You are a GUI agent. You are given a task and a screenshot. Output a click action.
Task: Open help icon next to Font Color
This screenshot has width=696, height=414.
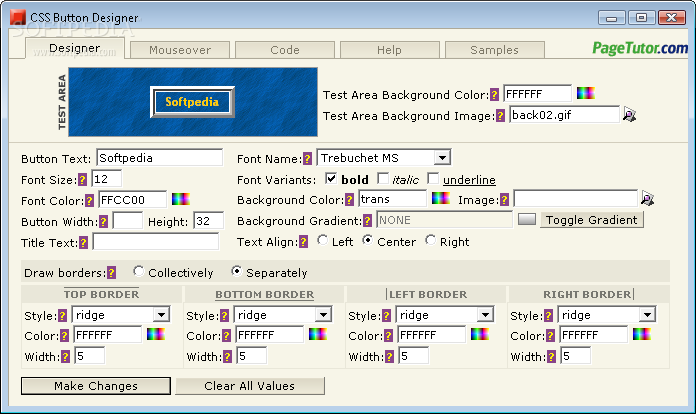tap(89, 201)
